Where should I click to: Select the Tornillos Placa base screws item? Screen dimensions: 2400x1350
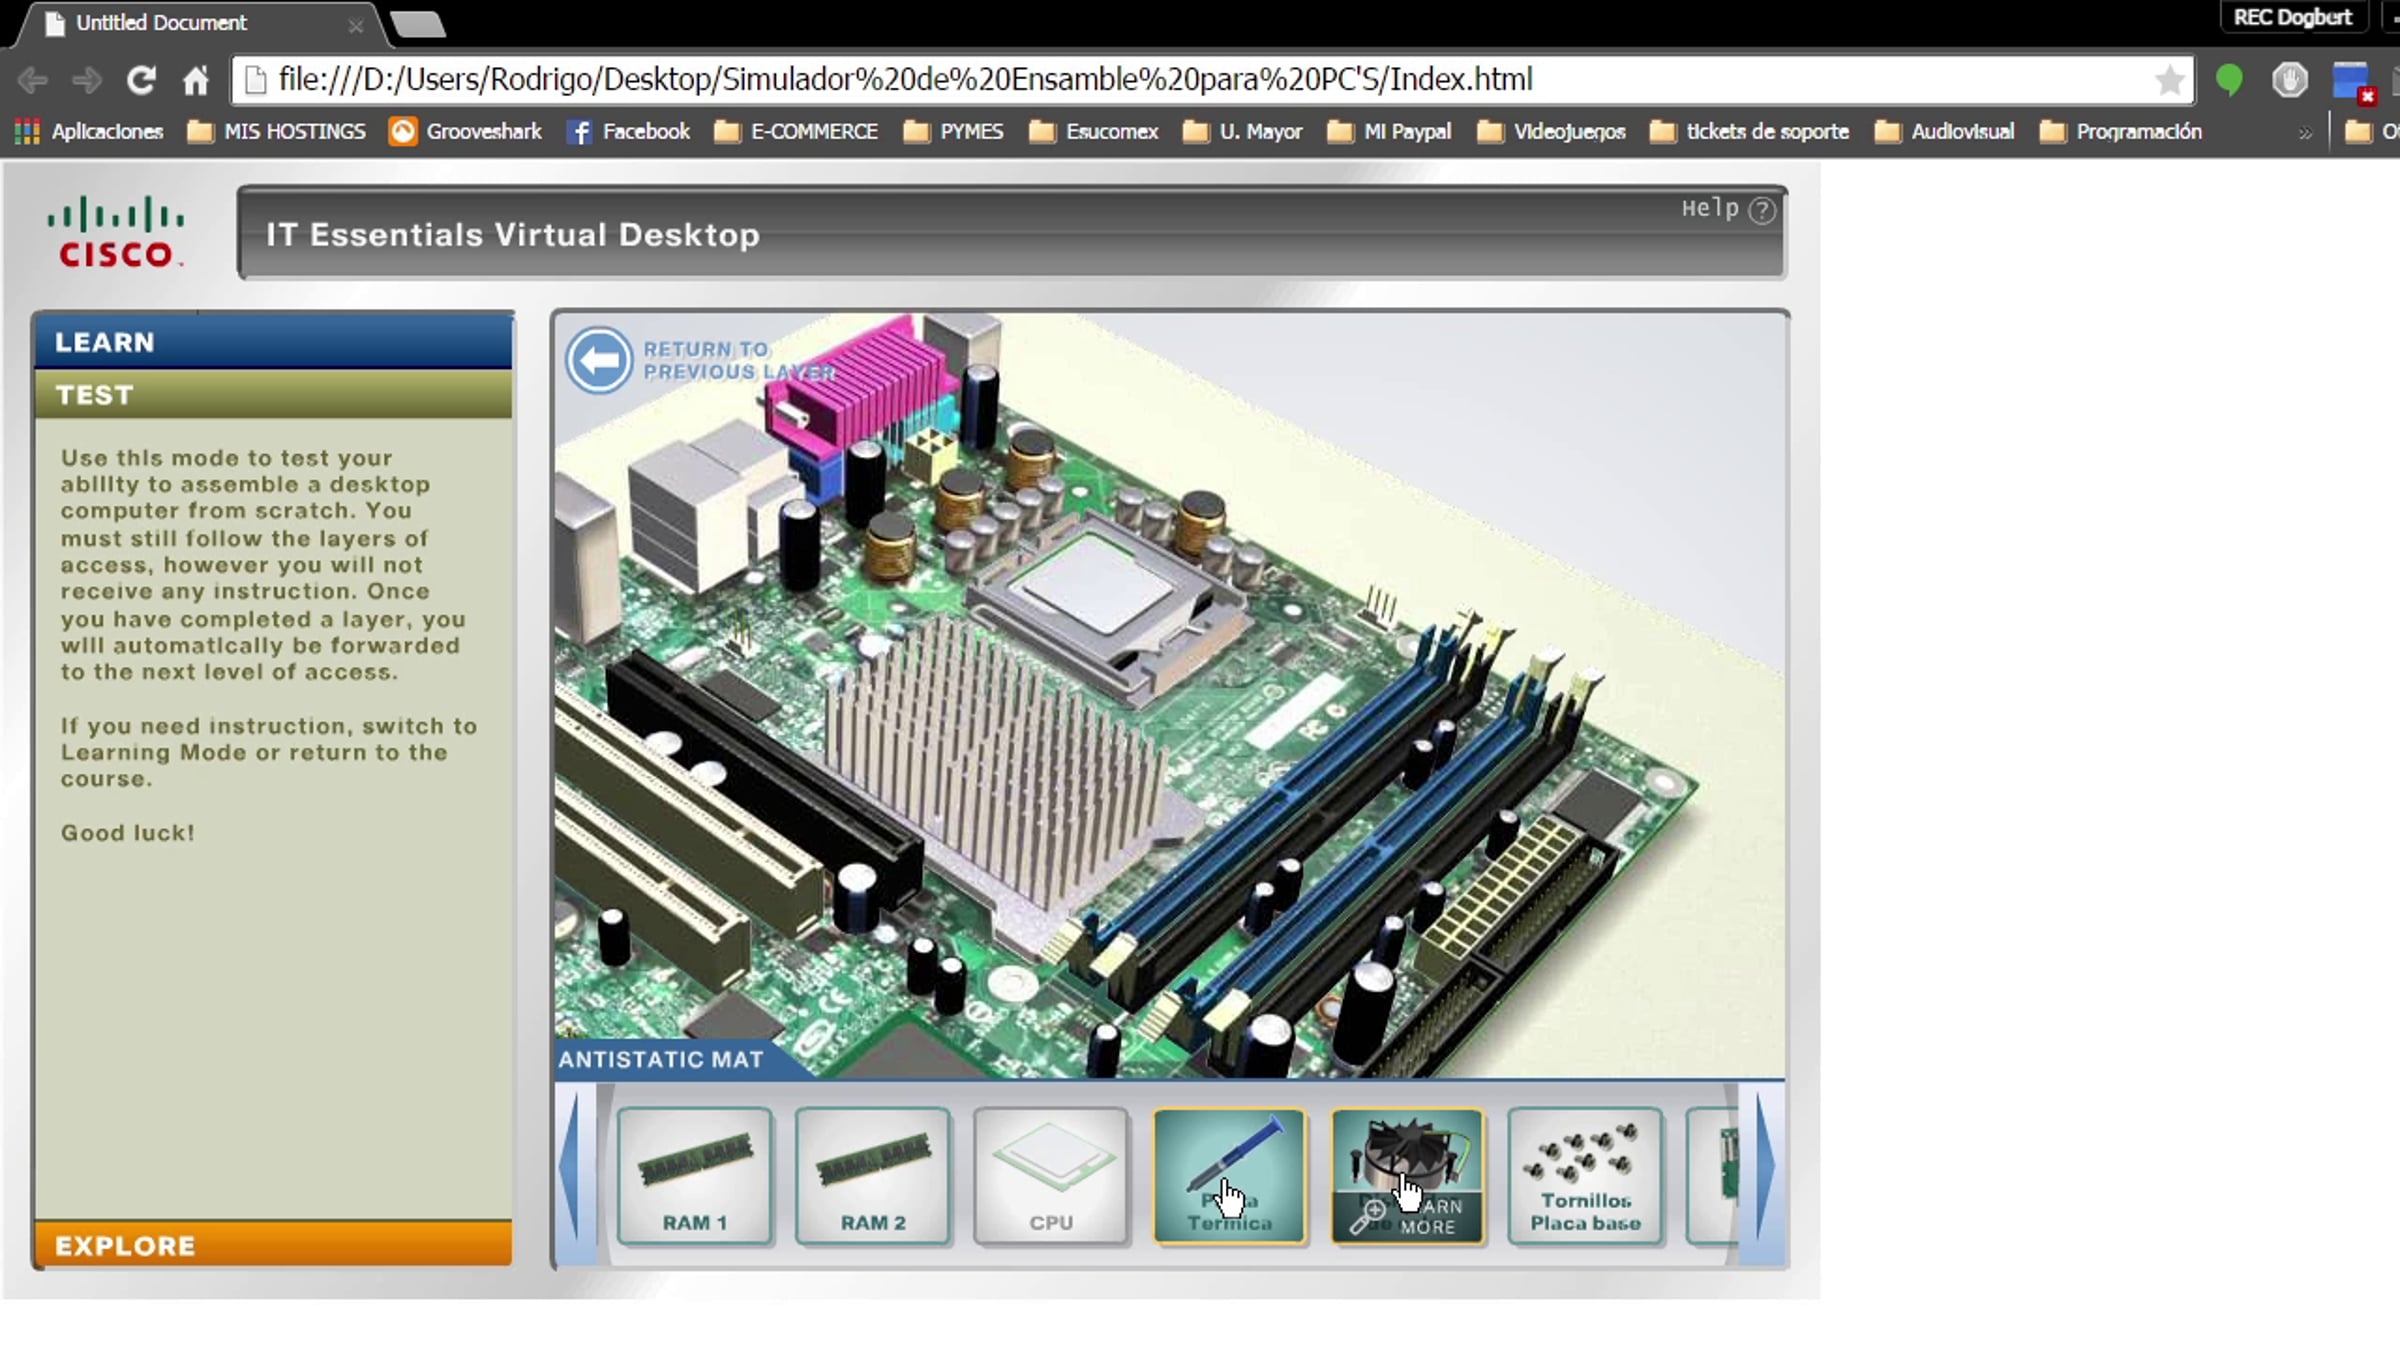[1585, 1175]
